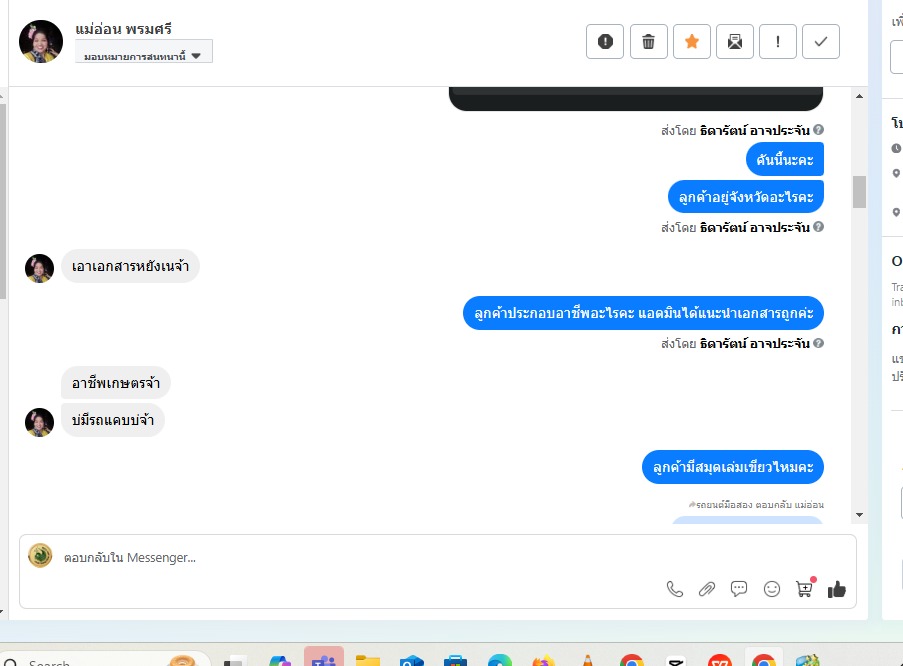
Task: Flag conversation as priority with the exclamation icon
Action: click(x=778, y=41)
